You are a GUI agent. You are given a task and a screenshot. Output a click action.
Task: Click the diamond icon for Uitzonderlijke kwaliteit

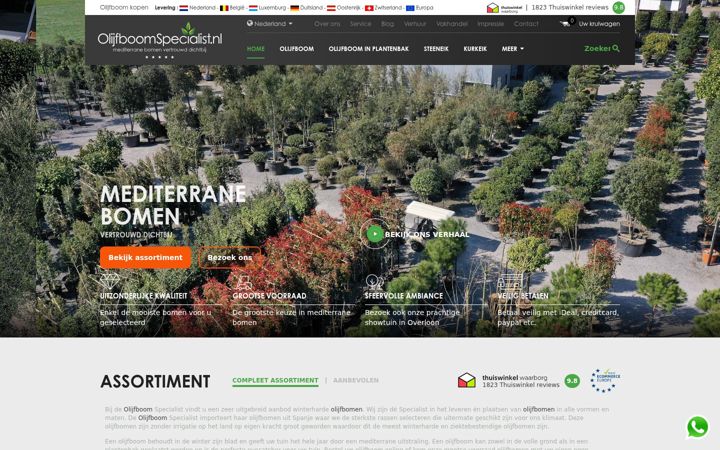pos(109,281)
